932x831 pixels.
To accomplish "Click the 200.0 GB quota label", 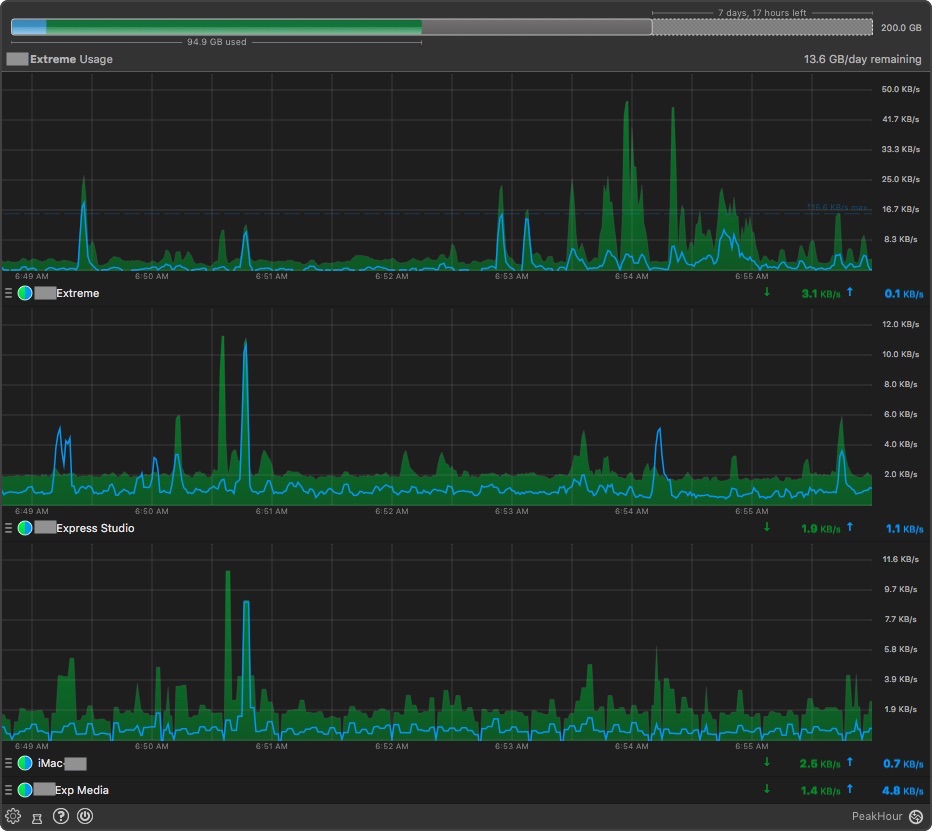I will [901, 27].
